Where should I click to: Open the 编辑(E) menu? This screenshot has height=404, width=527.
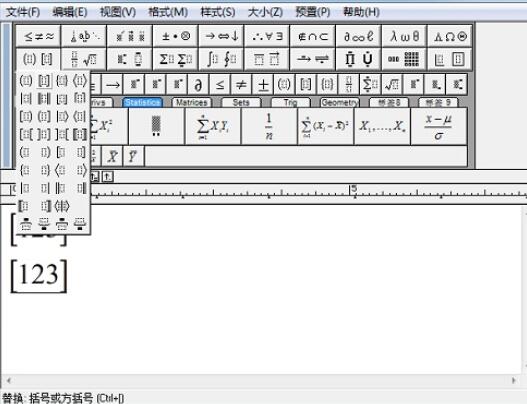click(70, 12)
